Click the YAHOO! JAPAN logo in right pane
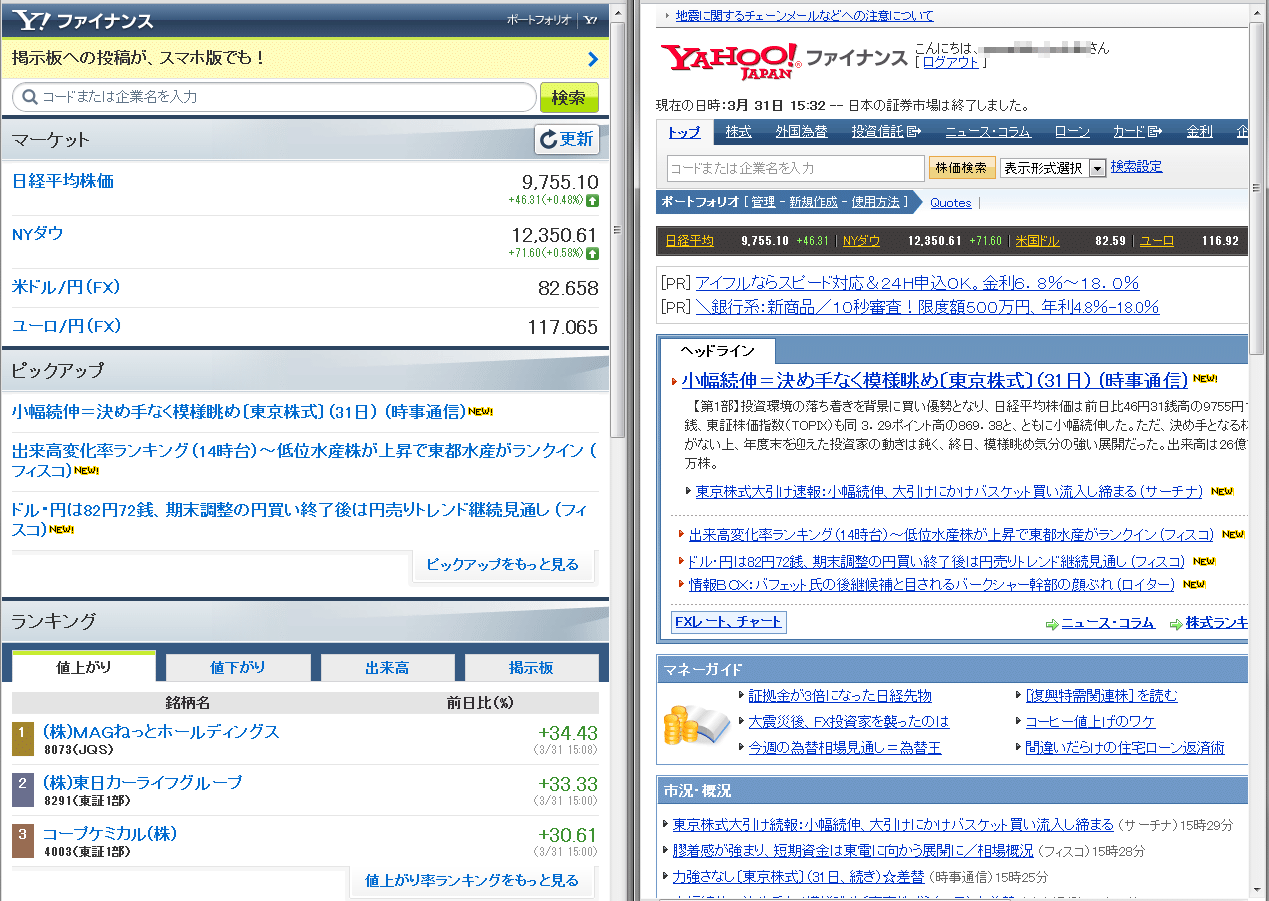This screenshot has height=901, width=1269. [730, 60]
